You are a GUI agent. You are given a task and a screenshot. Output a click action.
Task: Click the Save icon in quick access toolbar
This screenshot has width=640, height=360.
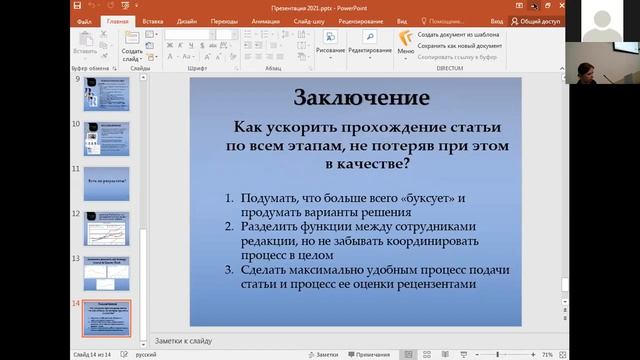click(x=77, y=5)
